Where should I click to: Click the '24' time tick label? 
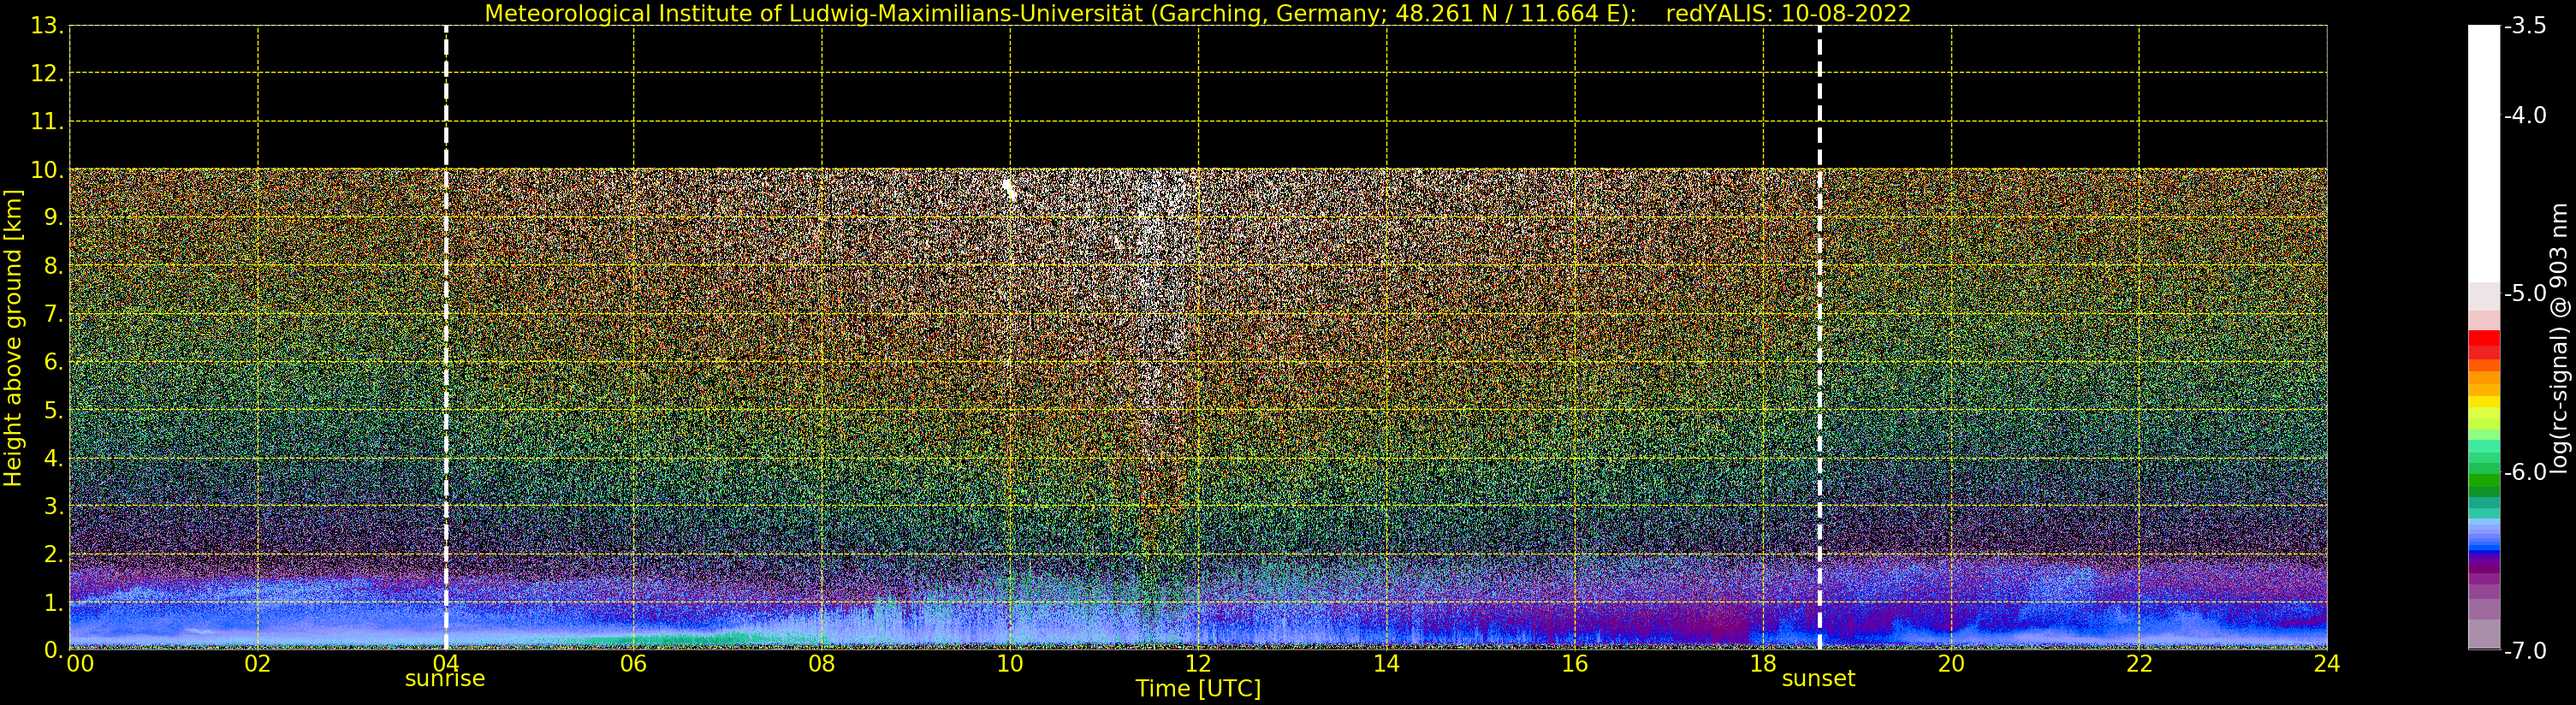coord(2327,663)
